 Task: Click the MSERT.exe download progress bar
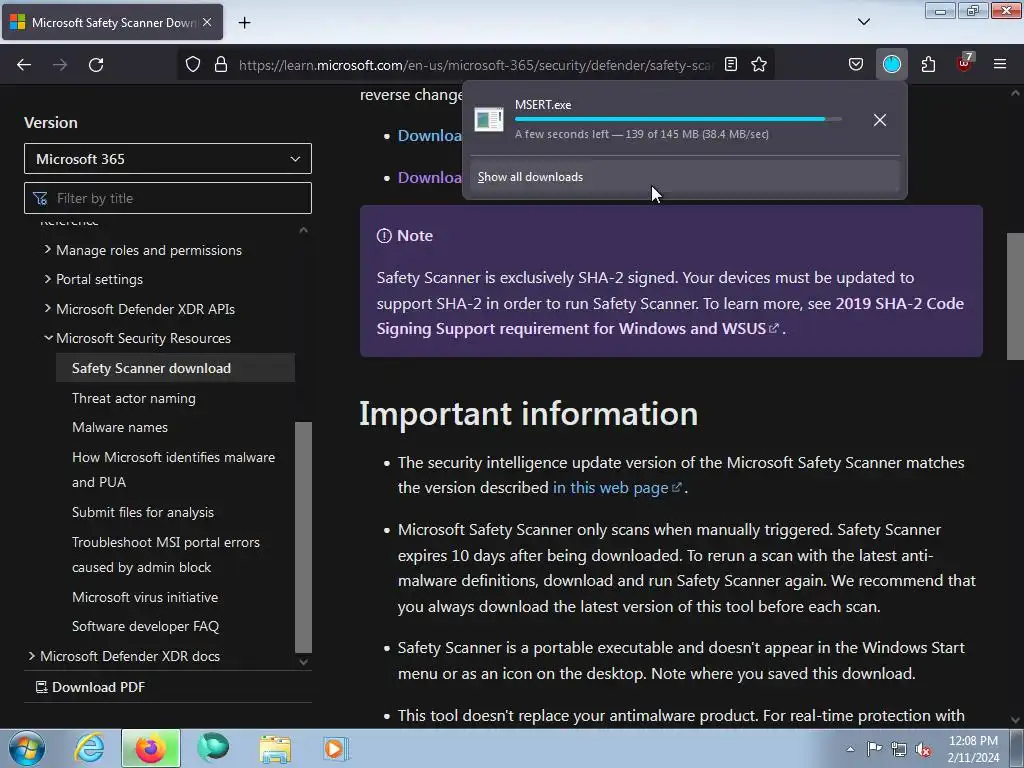pos(678,119)
